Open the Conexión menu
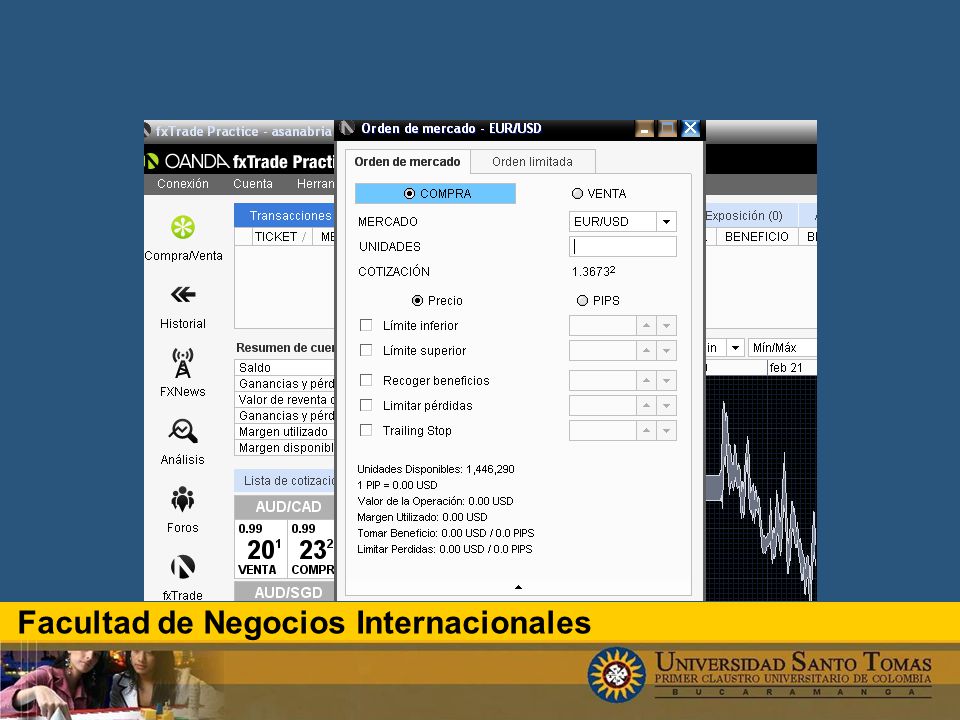960x720 pixels. coord(182,184)
